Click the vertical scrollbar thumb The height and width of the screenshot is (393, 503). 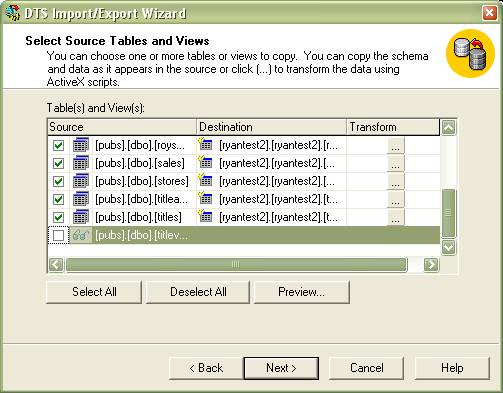pos(449,213)
